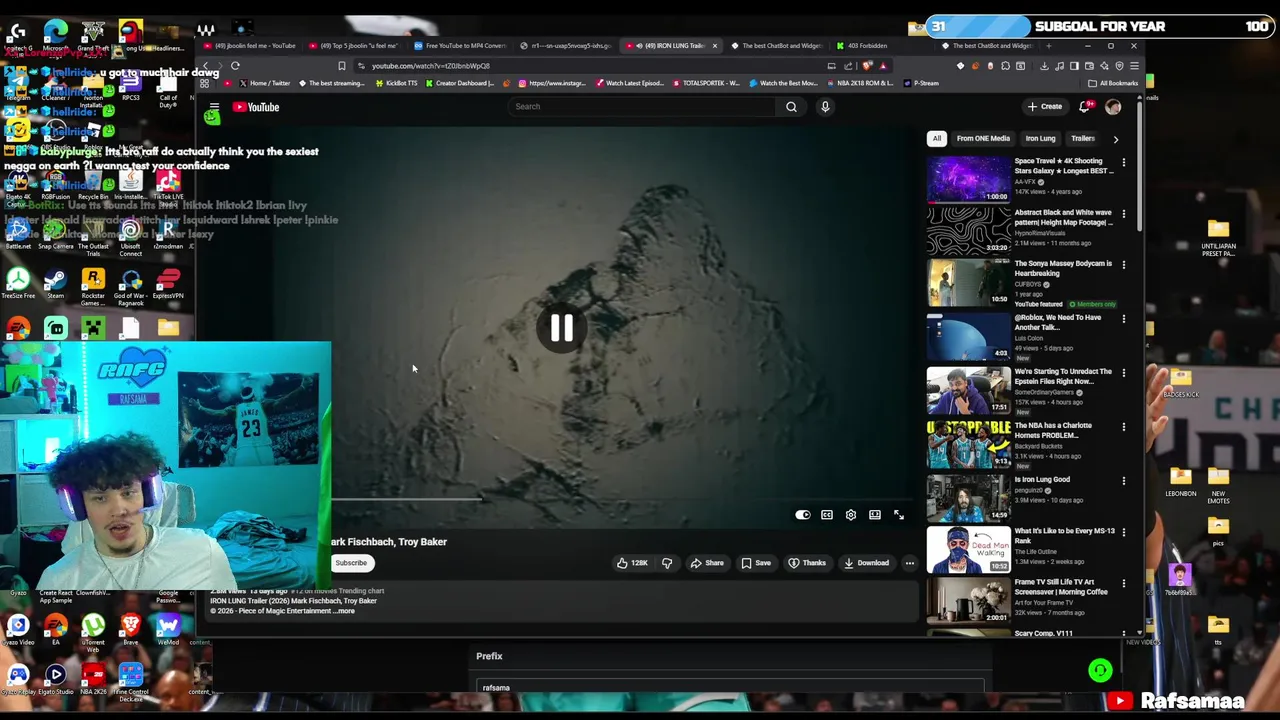Viewport: 1280px width, 720px height.
Task: Reload the page in the browser
Action: [235, 66]
